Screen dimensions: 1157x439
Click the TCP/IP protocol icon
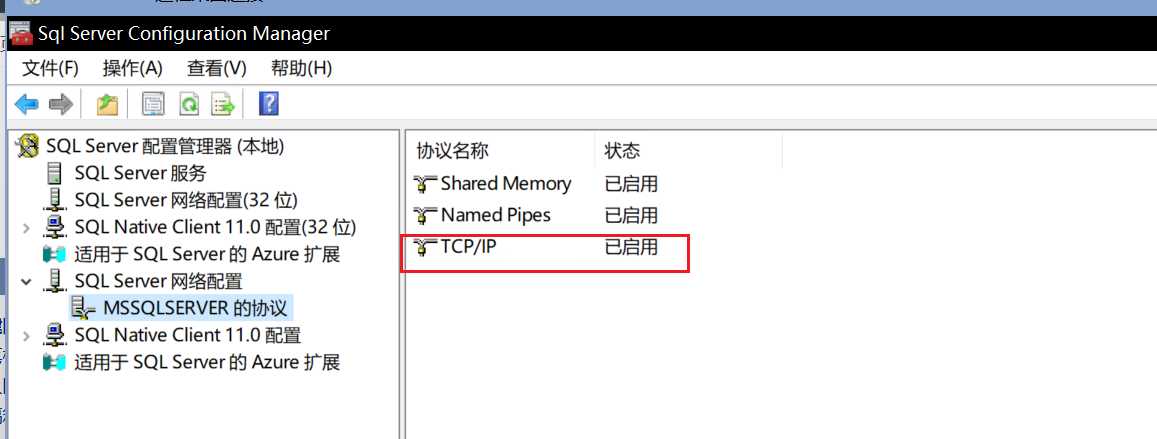pyautogui.click(x=424, y=247)
